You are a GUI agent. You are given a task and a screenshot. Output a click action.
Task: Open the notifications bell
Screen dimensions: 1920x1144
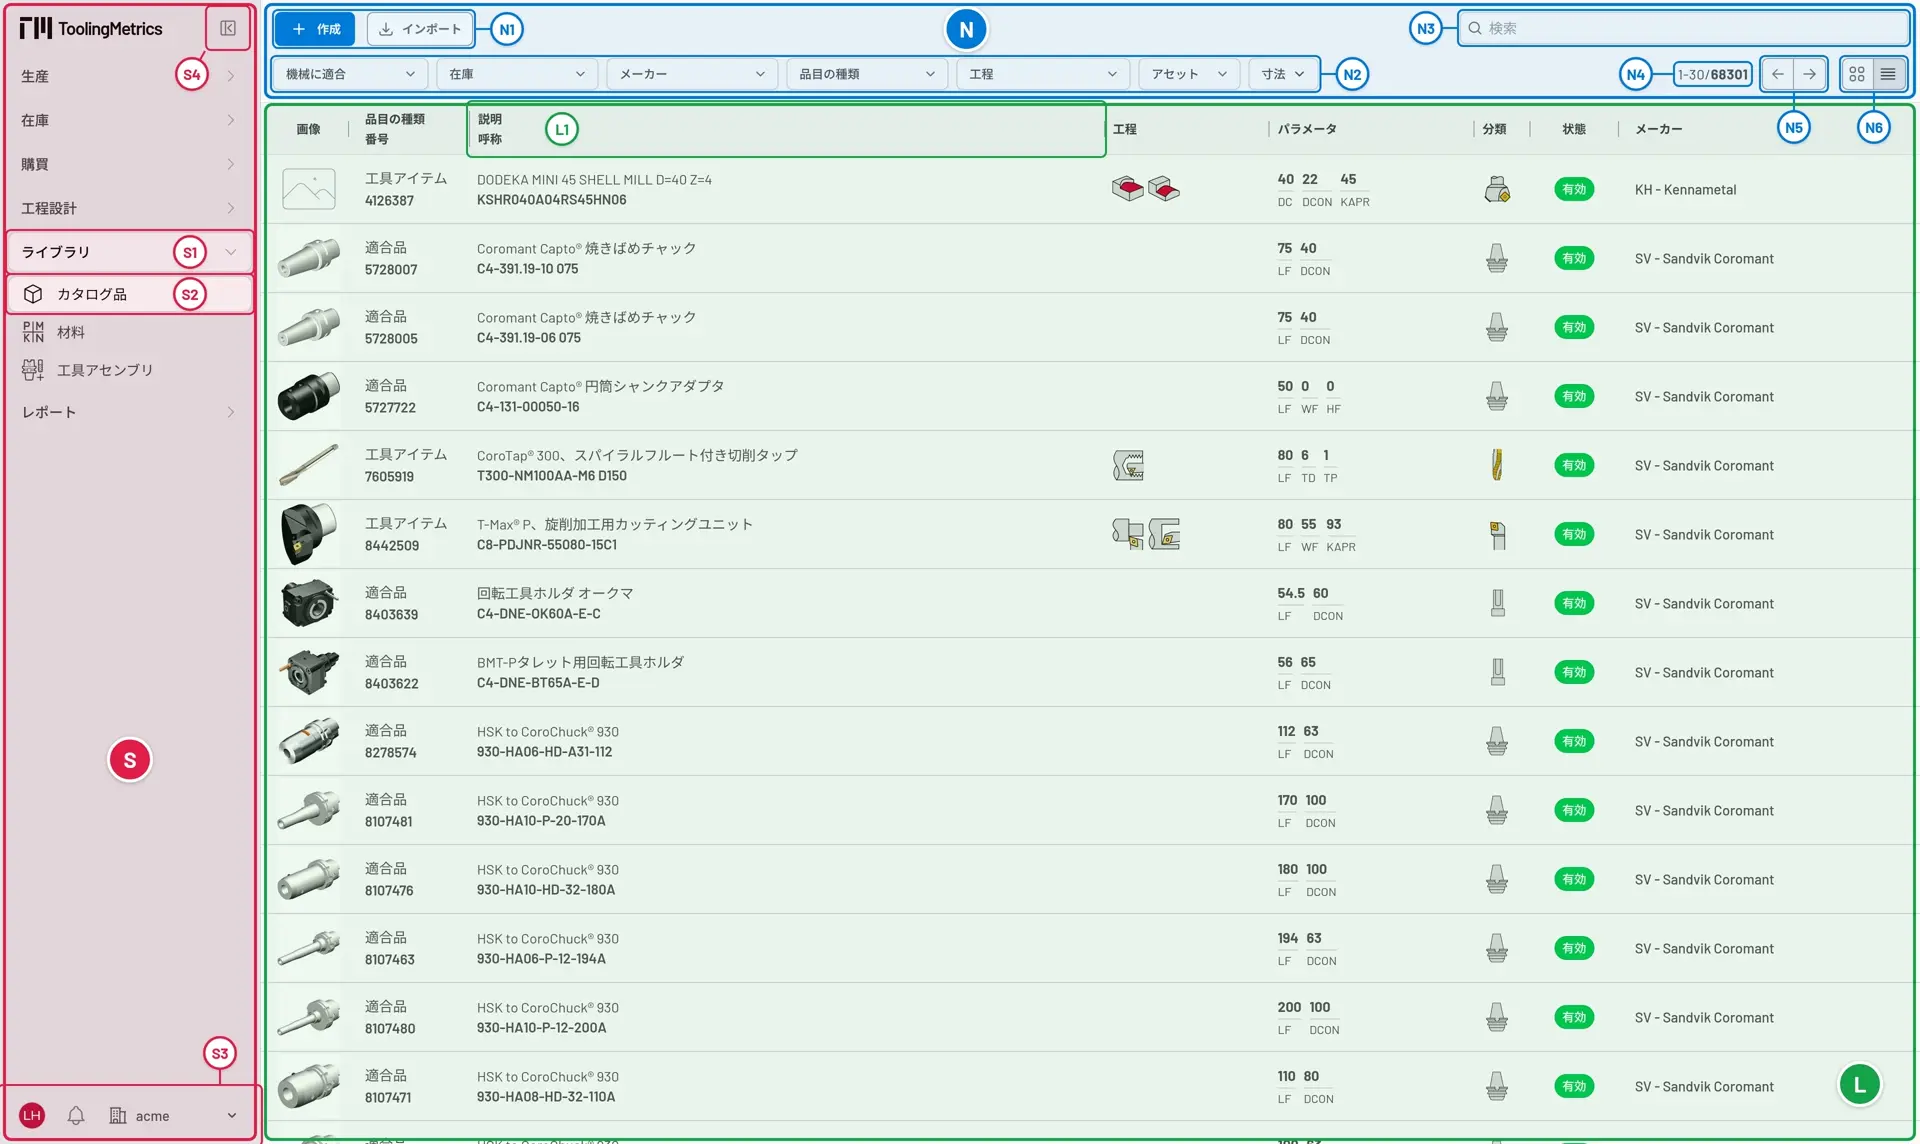[76, 1115]
